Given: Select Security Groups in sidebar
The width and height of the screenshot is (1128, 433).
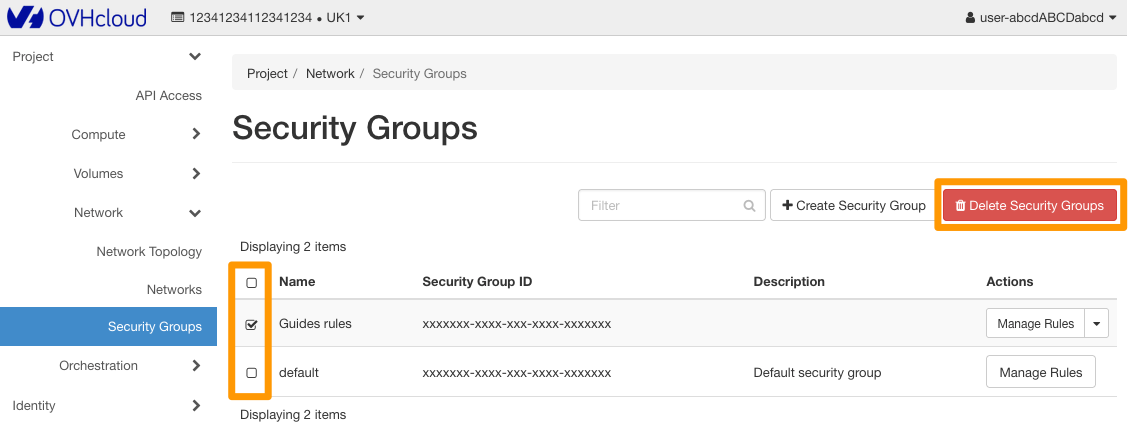Looking at the screenshot, I should click(108, 327).
